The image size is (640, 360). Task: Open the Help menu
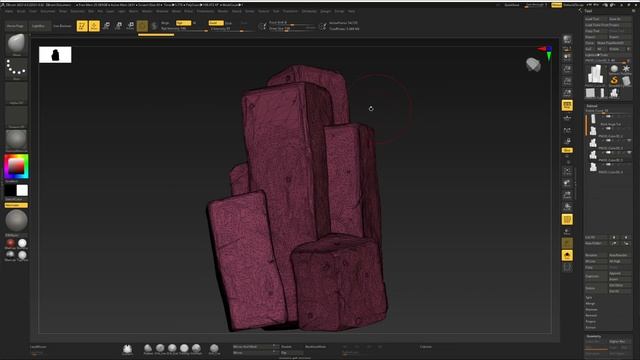click(x=351, y=11)
